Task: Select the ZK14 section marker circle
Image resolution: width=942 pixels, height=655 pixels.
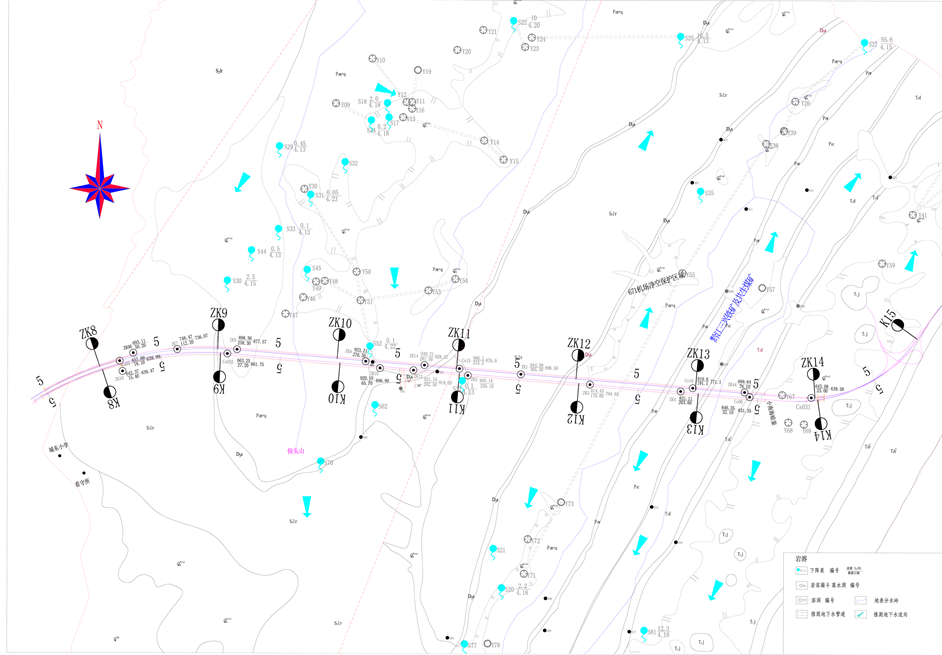Action: pyautogui.click(x=812, y=375)
